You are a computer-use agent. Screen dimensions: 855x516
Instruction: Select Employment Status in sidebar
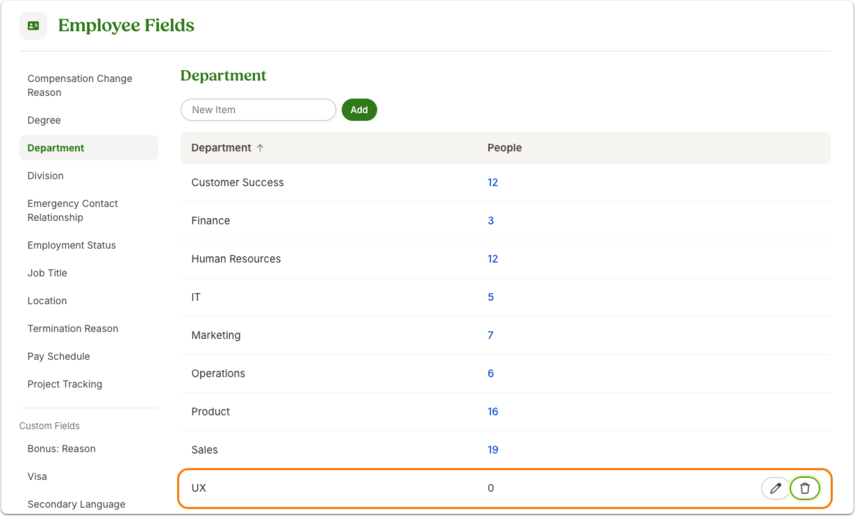click(x=71, y=245)
